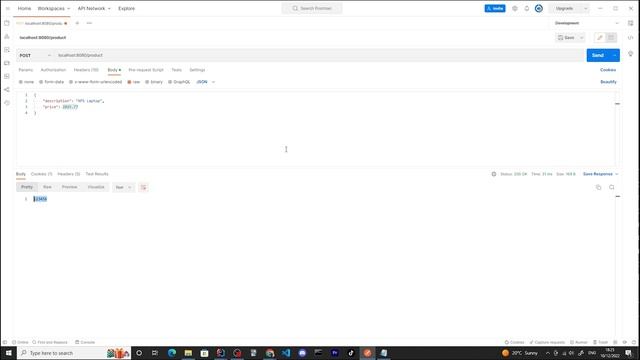640x360 pixels.
Task: Open Runner in the status bar
Action: pyautogui.click(x=578, y=342)
